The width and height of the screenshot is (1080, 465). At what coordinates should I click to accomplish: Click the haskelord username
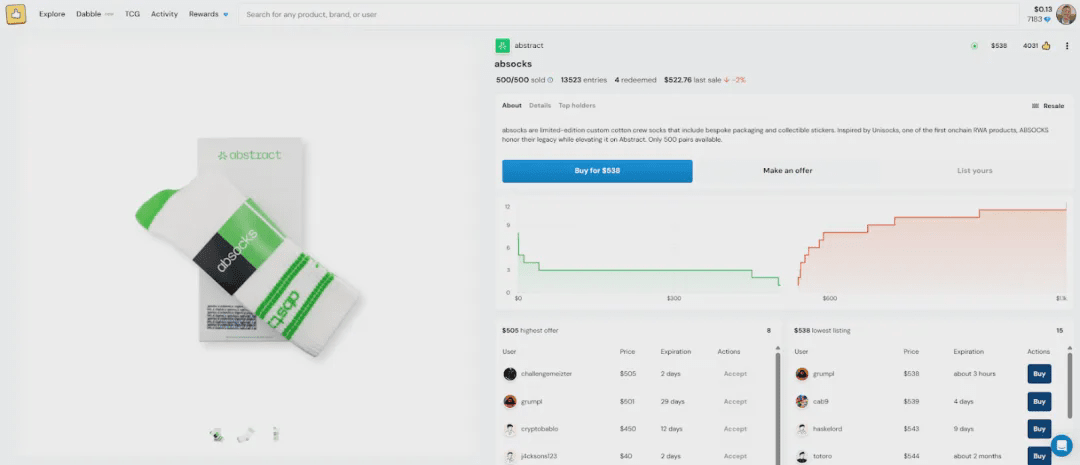coord(828,429)
